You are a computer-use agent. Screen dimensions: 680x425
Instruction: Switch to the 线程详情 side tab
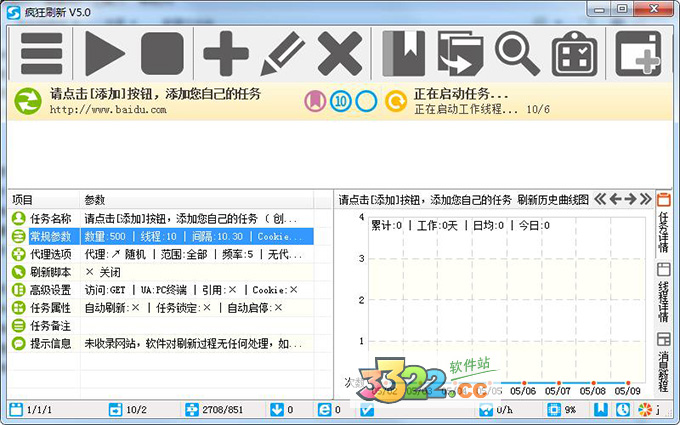[x=664, y=293]
